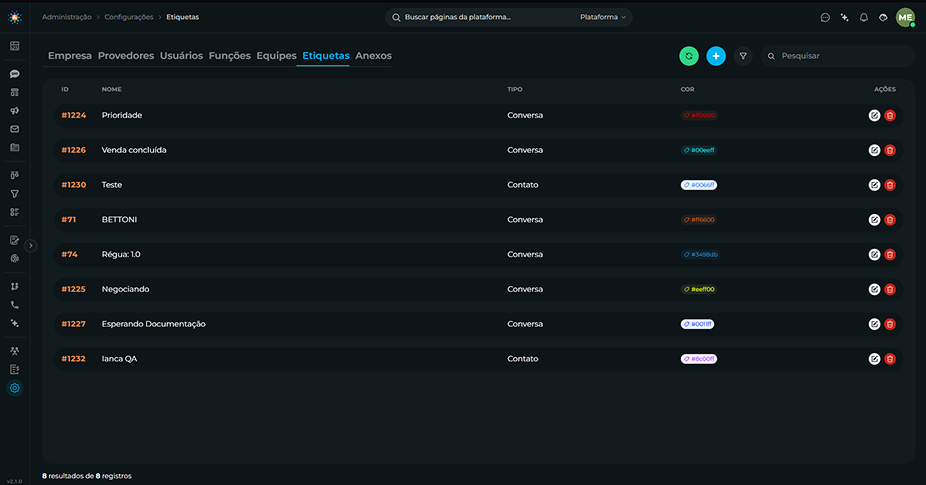Add a new tag with plus button
Screen dimensions: 926x485
click(716, 56)
